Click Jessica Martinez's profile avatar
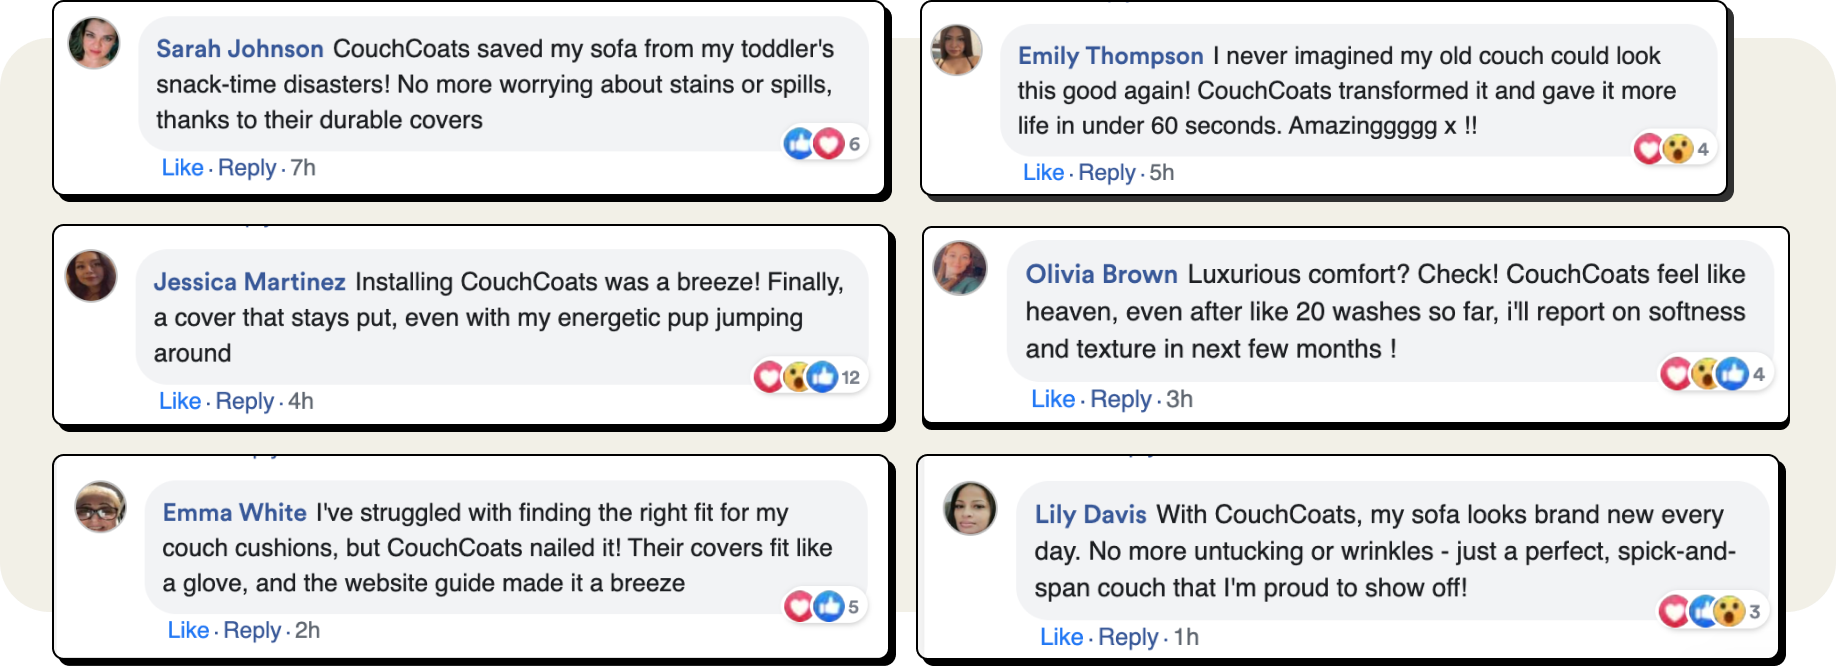 tap(91, 276)
